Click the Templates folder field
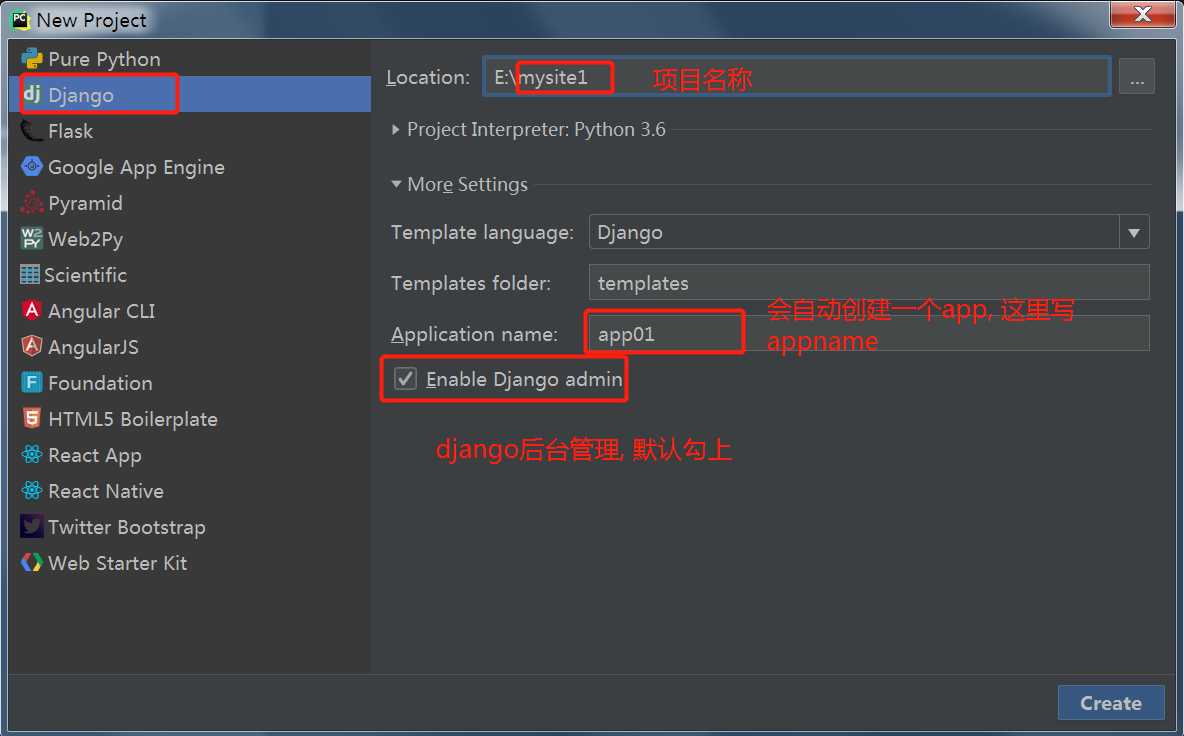1184x736 pixels. (x=869, y=282)
